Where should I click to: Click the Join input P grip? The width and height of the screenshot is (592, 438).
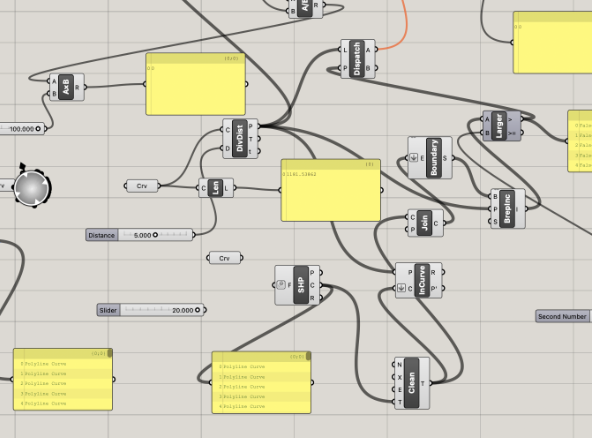pos(407,230)
